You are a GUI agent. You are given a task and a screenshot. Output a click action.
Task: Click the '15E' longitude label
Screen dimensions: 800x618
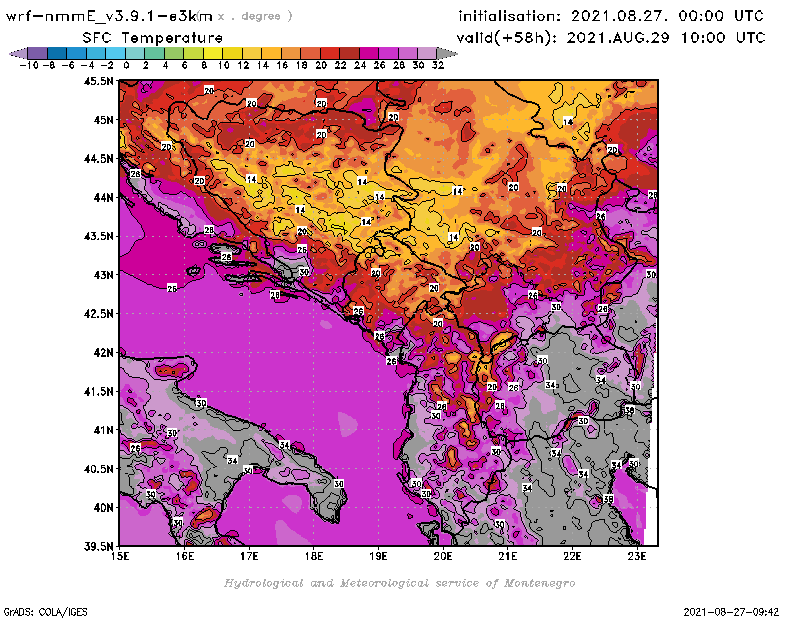coord(119,556)
